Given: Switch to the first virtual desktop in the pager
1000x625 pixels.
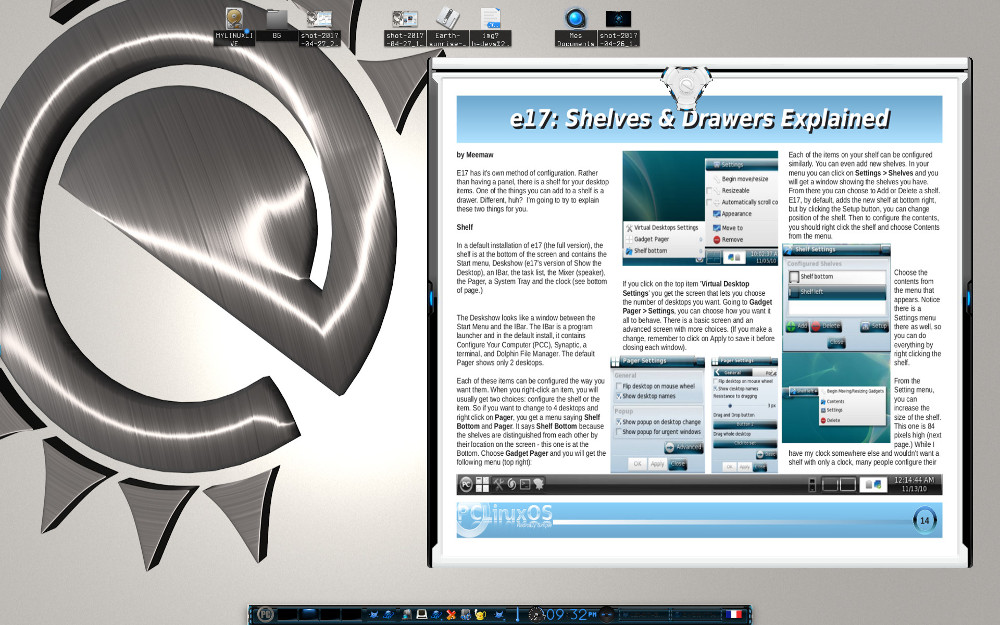Looking at the screenshot, I should click(287, 615).
